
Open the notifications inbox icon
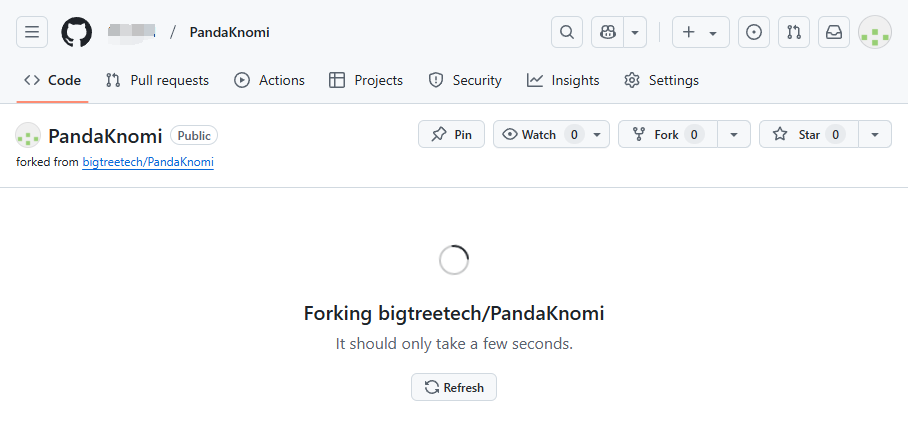pos(833,32)
